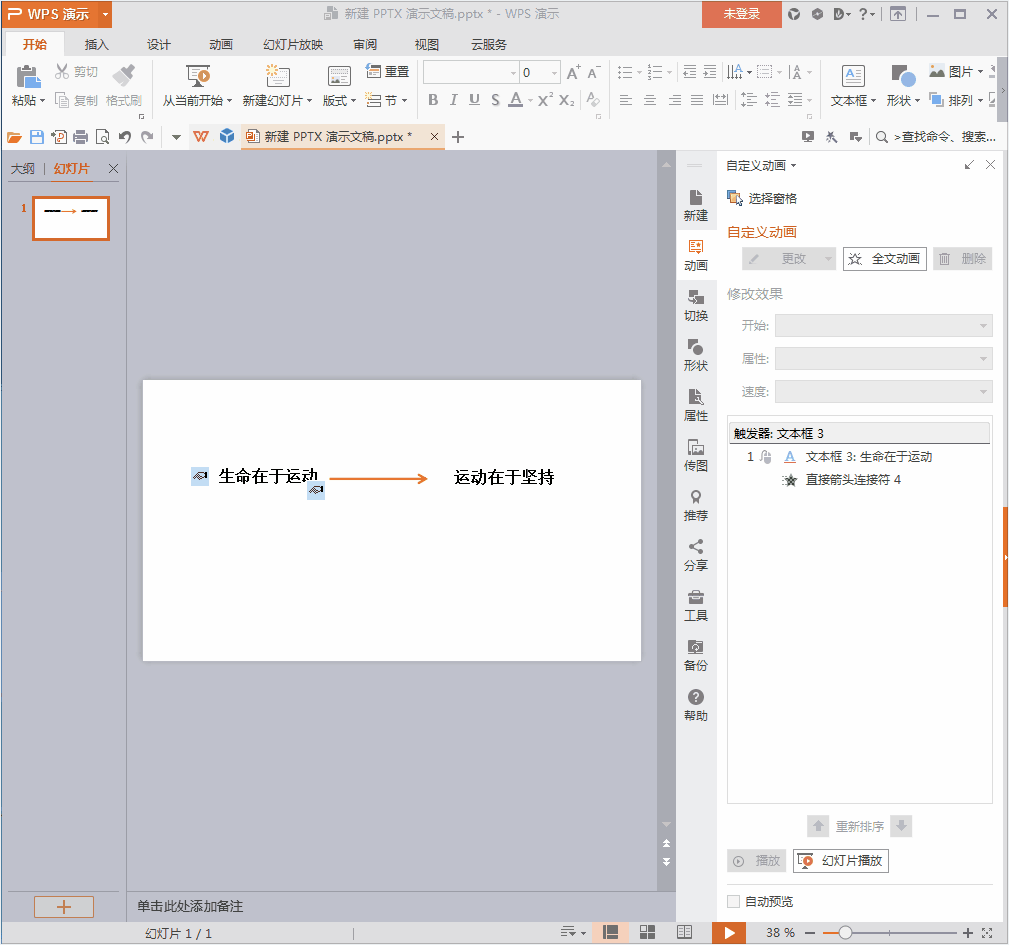
Task: Toggle italic formatting
Action: coord(454,100)
